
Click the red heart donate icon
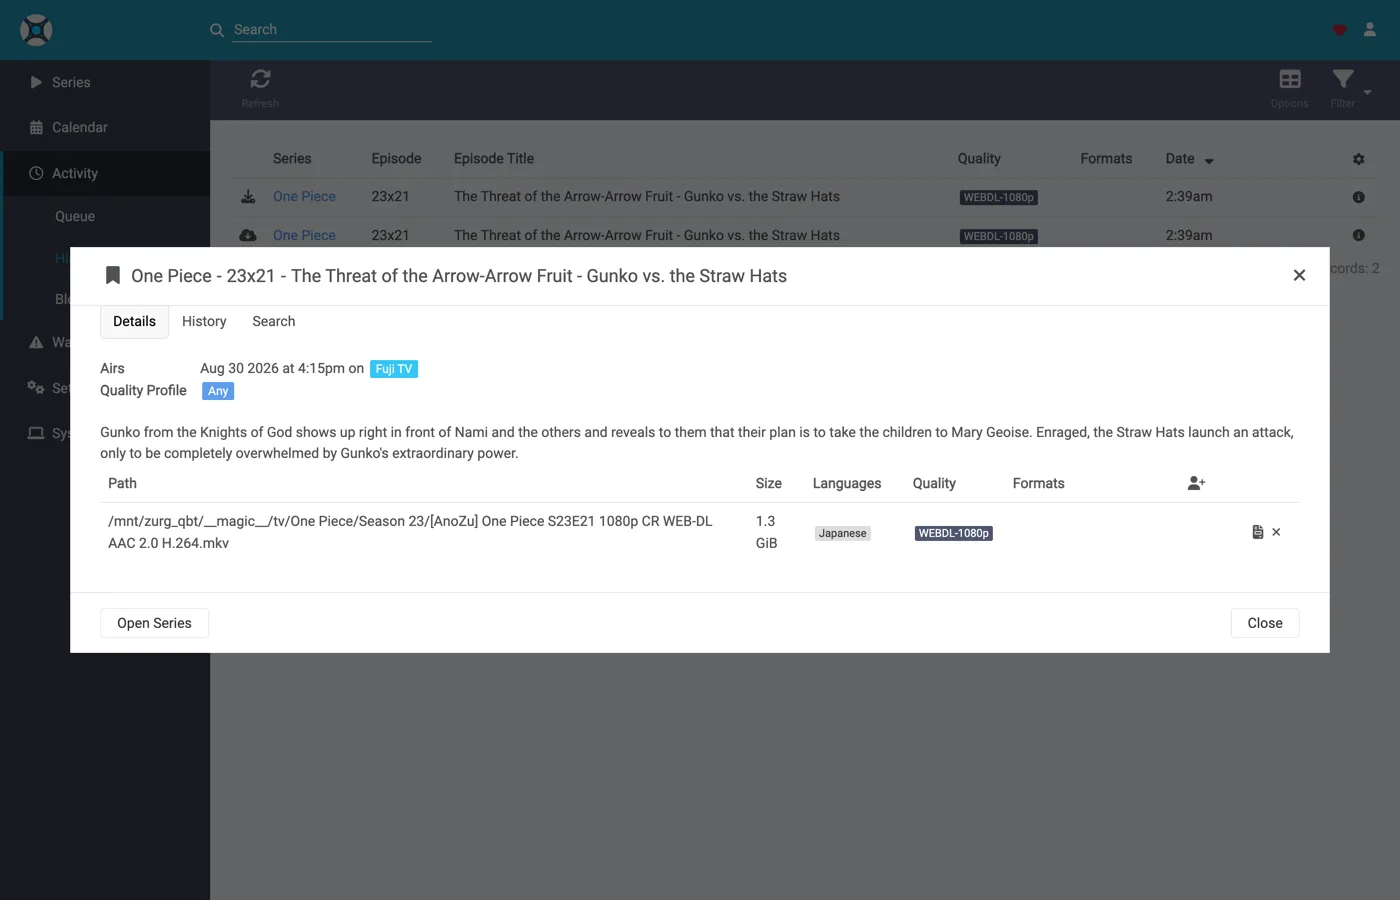1339,30
